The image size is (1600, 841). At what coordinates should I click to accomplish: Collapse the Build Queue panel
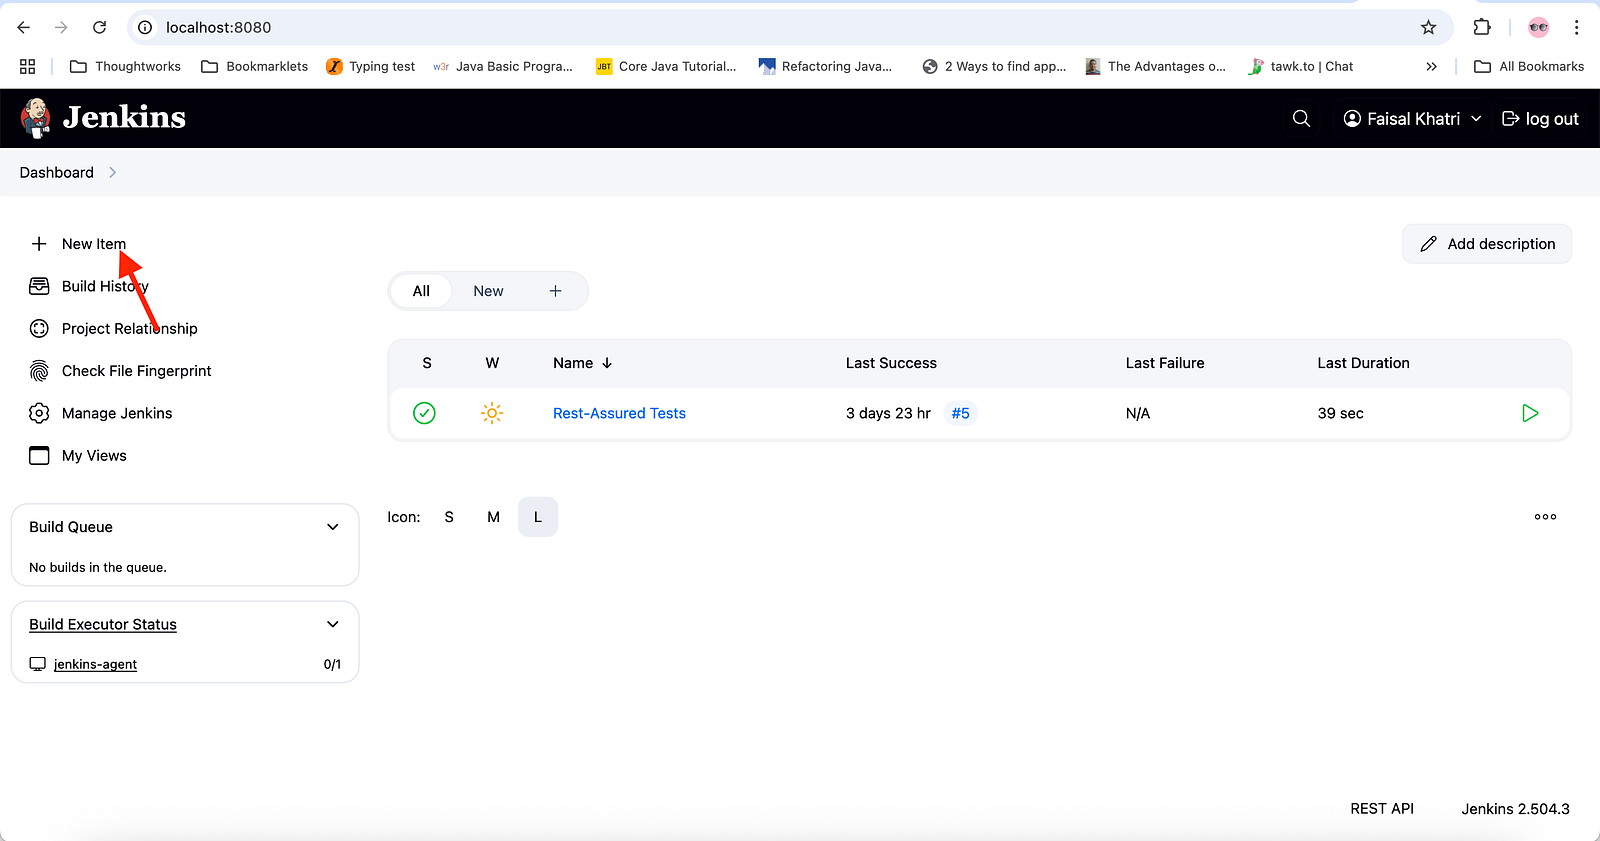(333, 527)
